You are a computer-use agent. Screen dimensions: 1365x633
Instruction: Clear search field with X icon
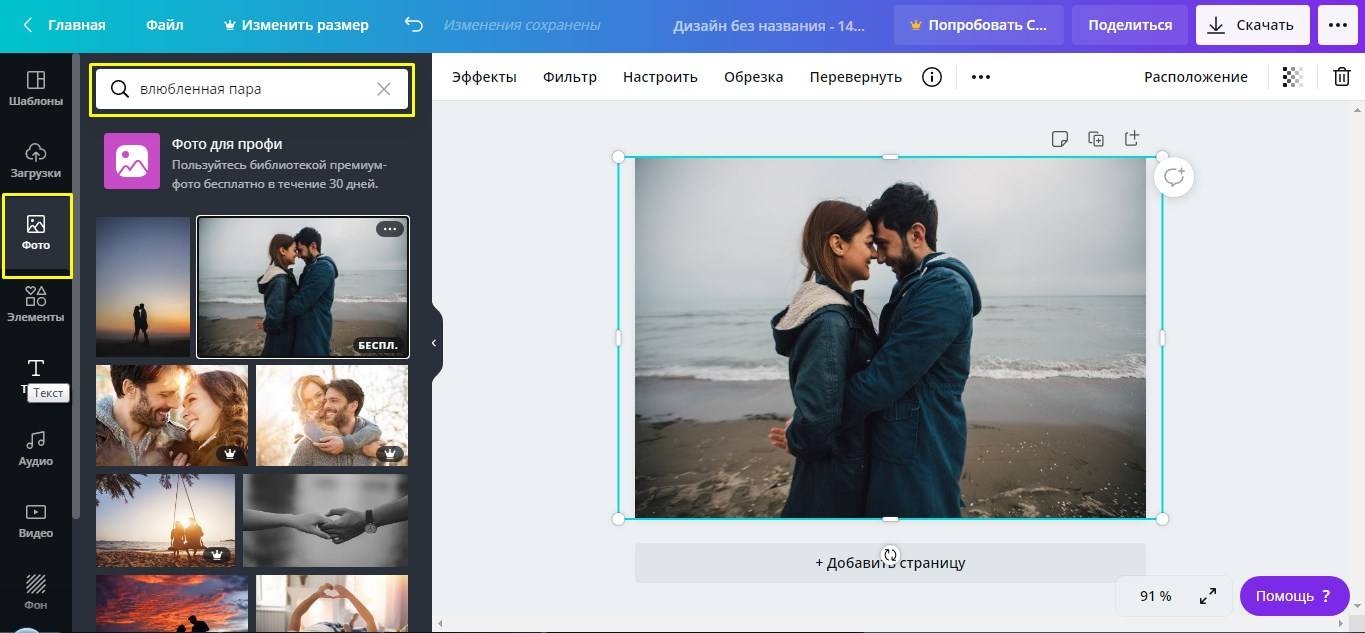[x=384, y=89]
